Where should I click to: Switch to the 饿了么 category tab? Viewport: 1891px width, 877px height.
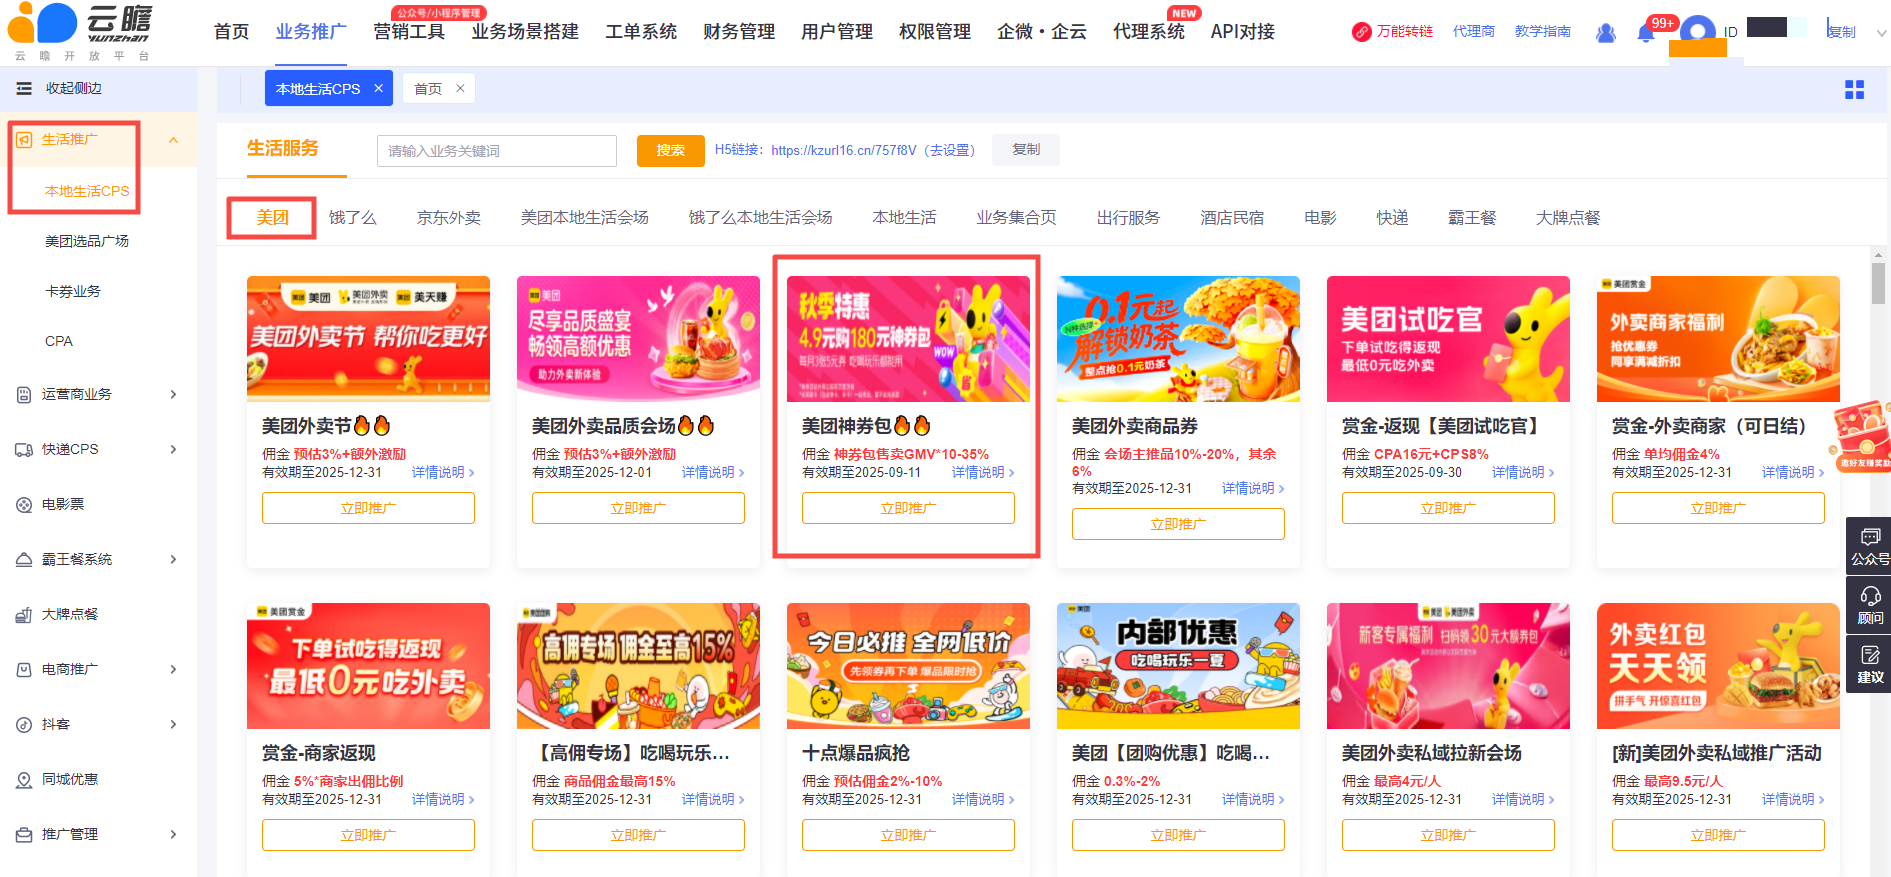(352, 217)
